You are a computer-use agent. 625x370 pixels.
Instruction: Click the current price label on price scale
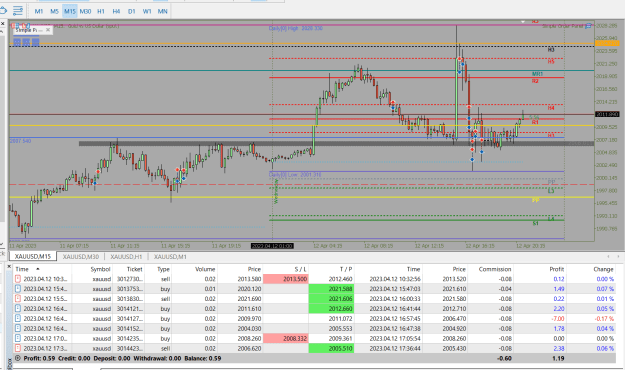[x=607, y=114]
